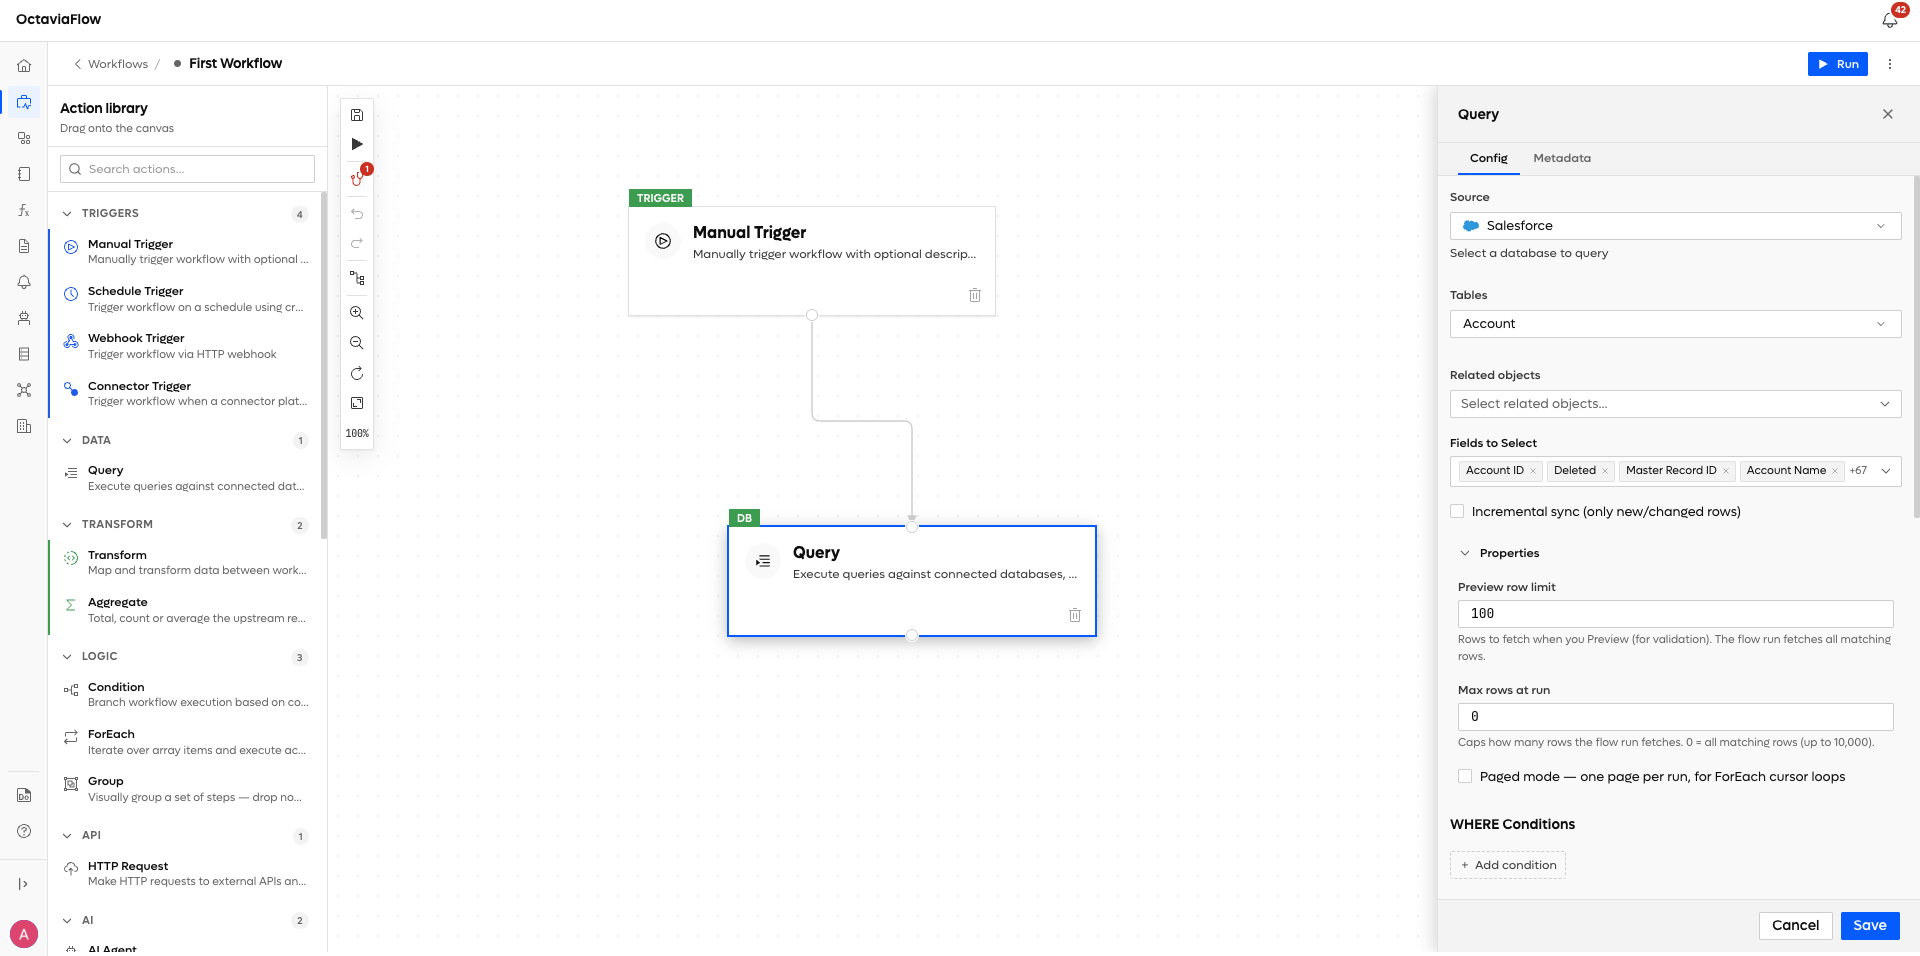Open the help icon in sidebar
This screenshot has height=956, width=1920.
pos(24,831)
